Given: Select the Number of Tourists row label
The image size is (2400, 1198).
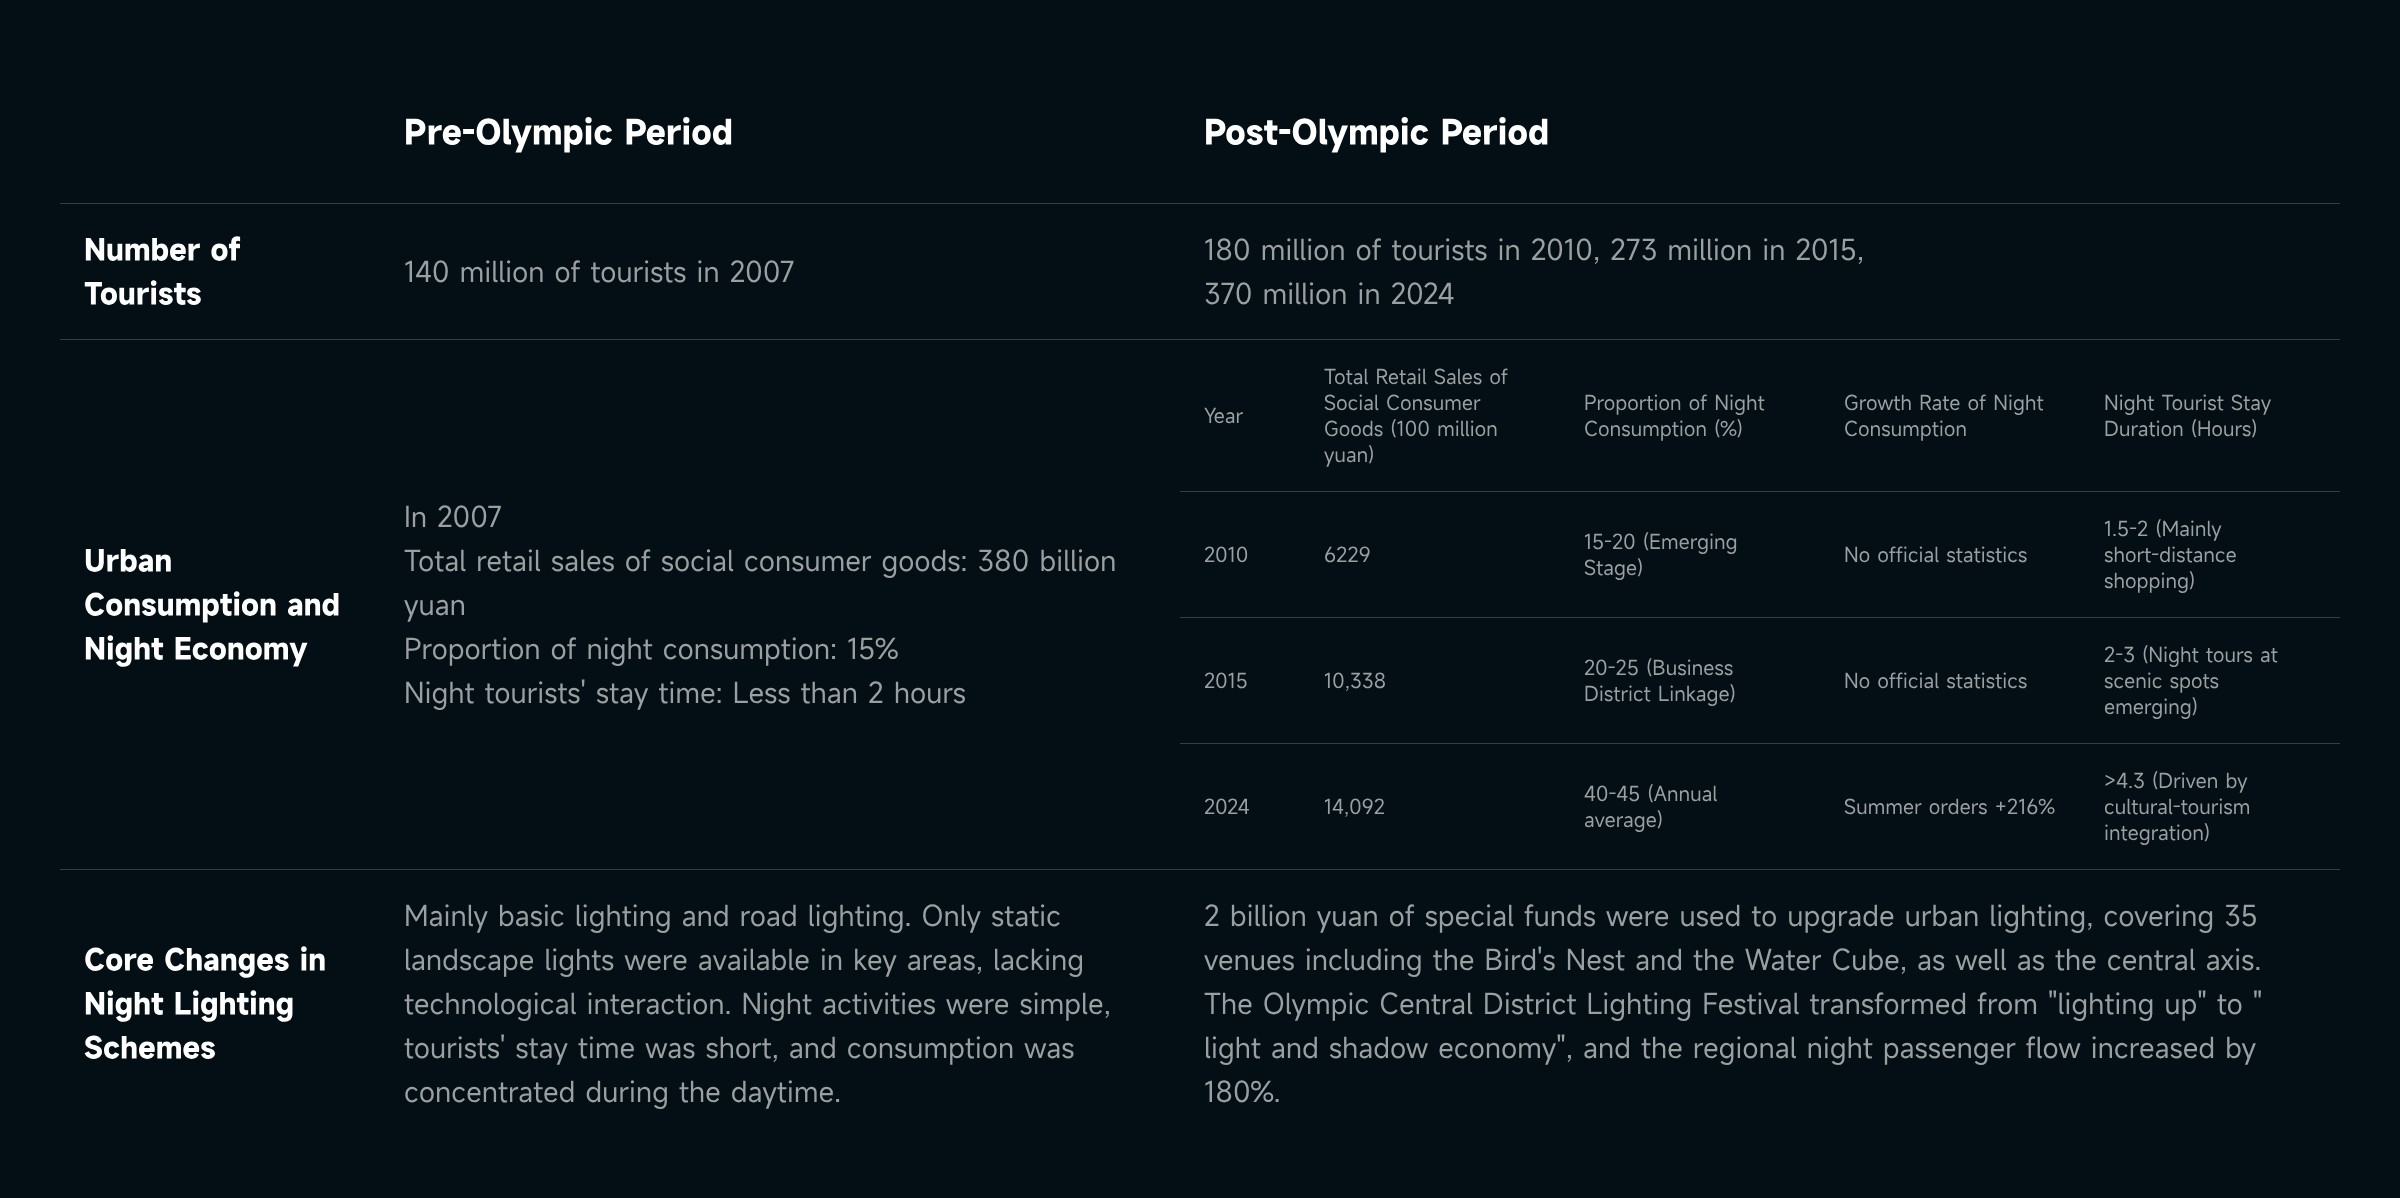Looking at the screenshot, I should (162, 271).
